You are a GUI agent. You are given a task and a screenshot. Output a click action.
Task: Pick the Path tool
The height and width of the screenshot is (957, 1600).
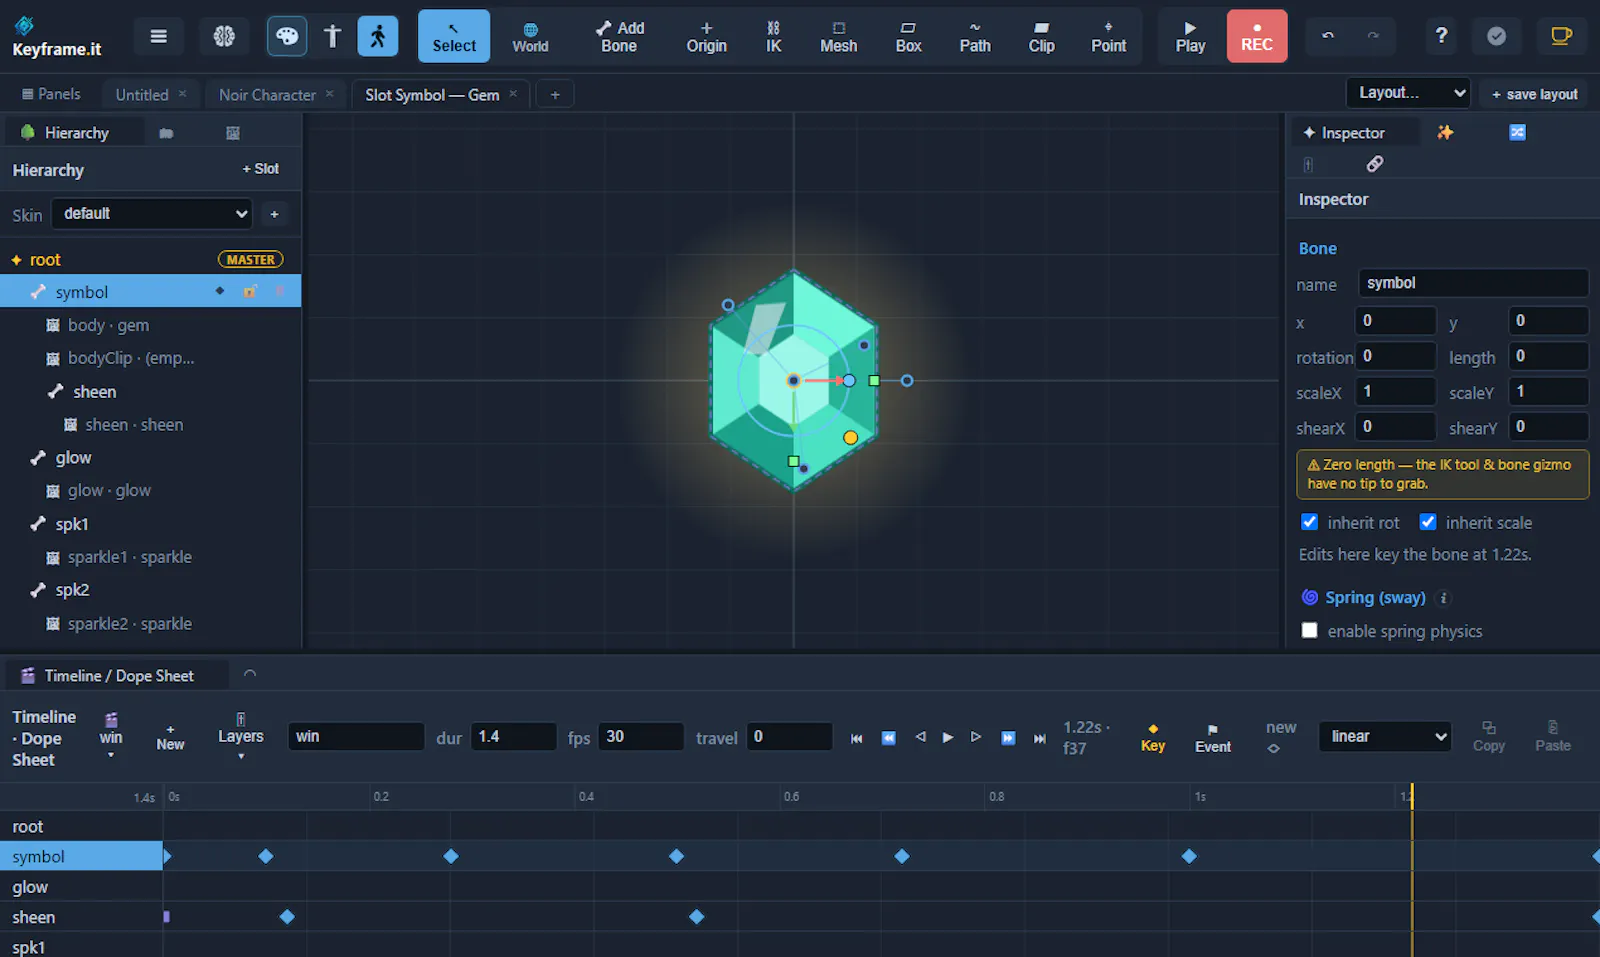pyautogui.click(x=975, y=37)
